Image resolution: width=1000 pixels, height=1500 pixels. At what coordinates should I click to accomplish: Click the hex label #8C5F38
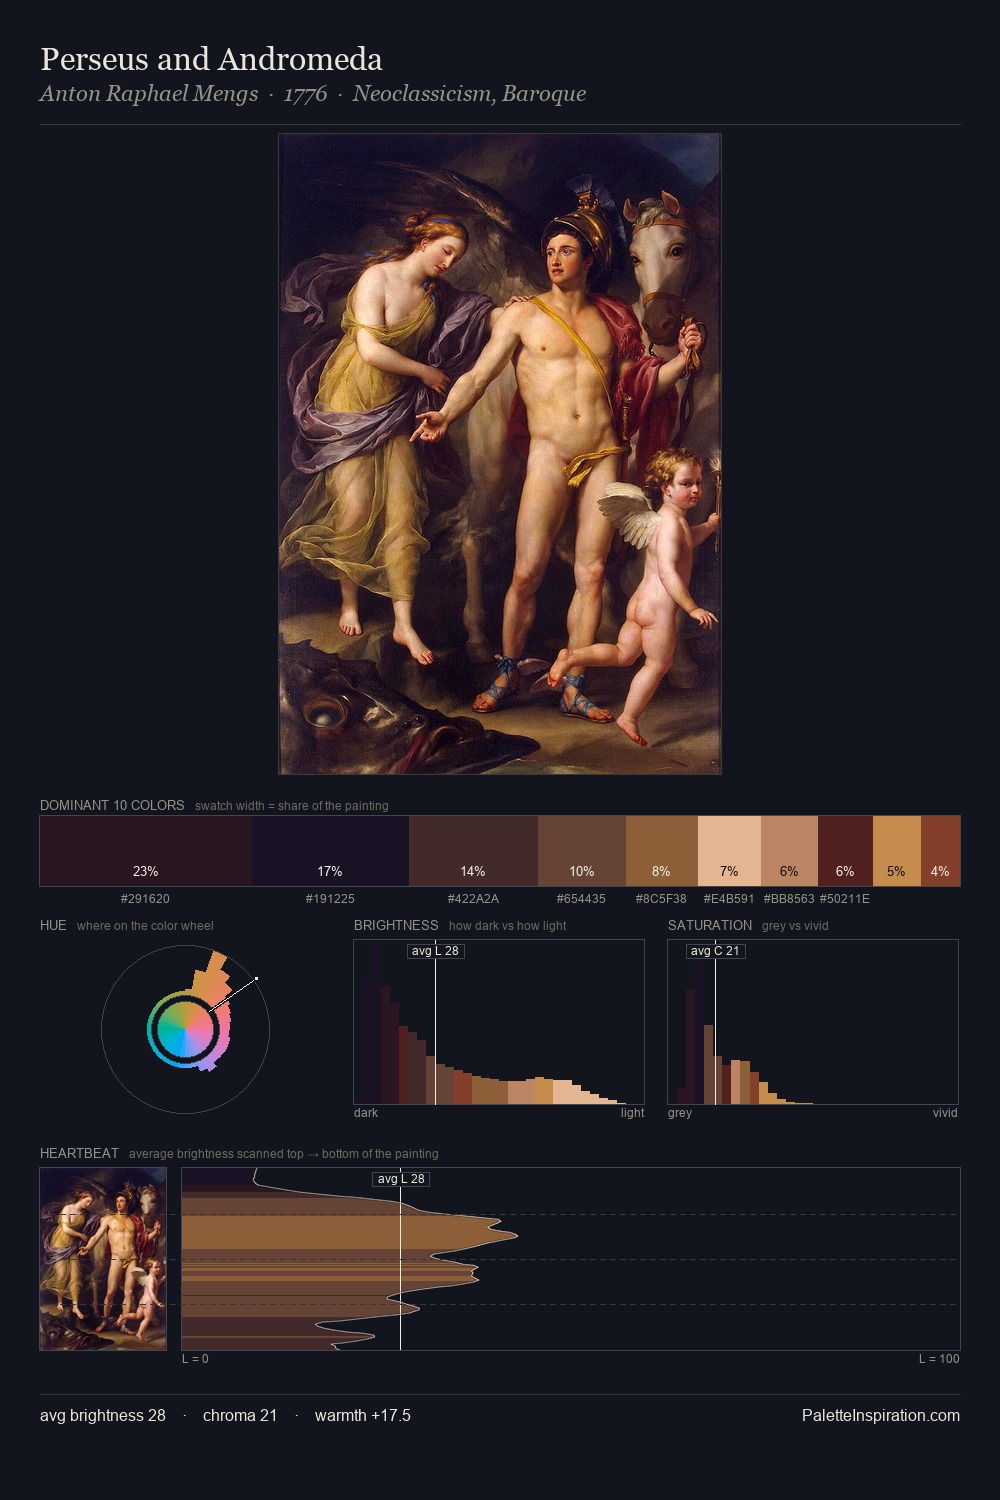[x=661, y=899]
